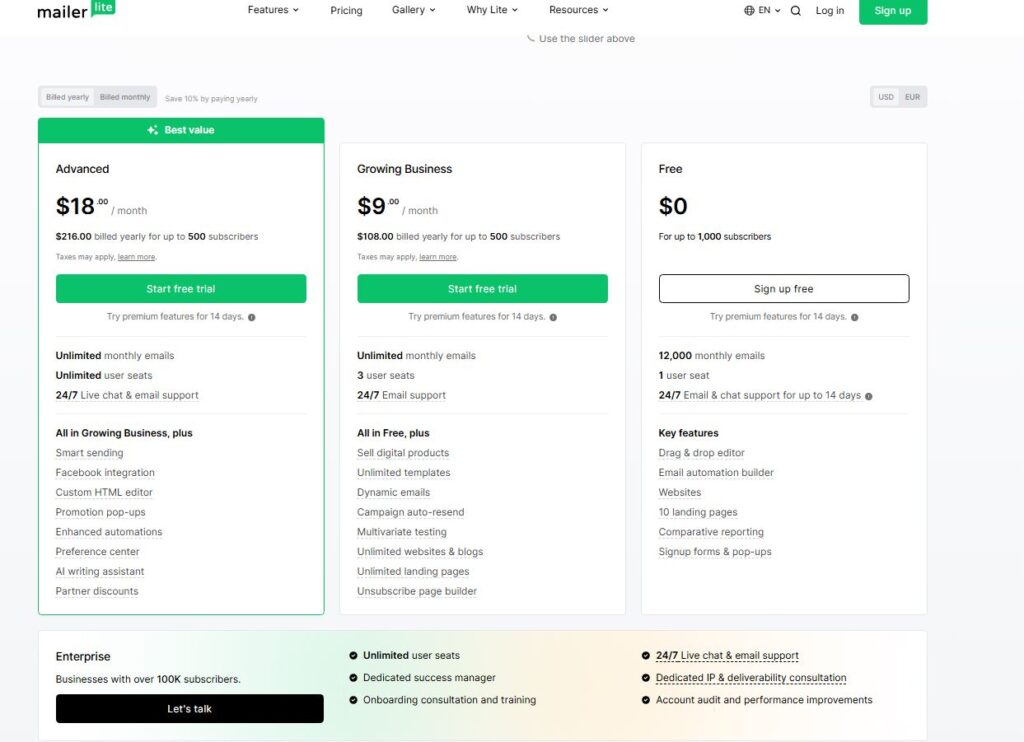The width and height of the screenshot is (1024, 742).
Task: Click the 3 user seats text
Action: coord(386,376)
